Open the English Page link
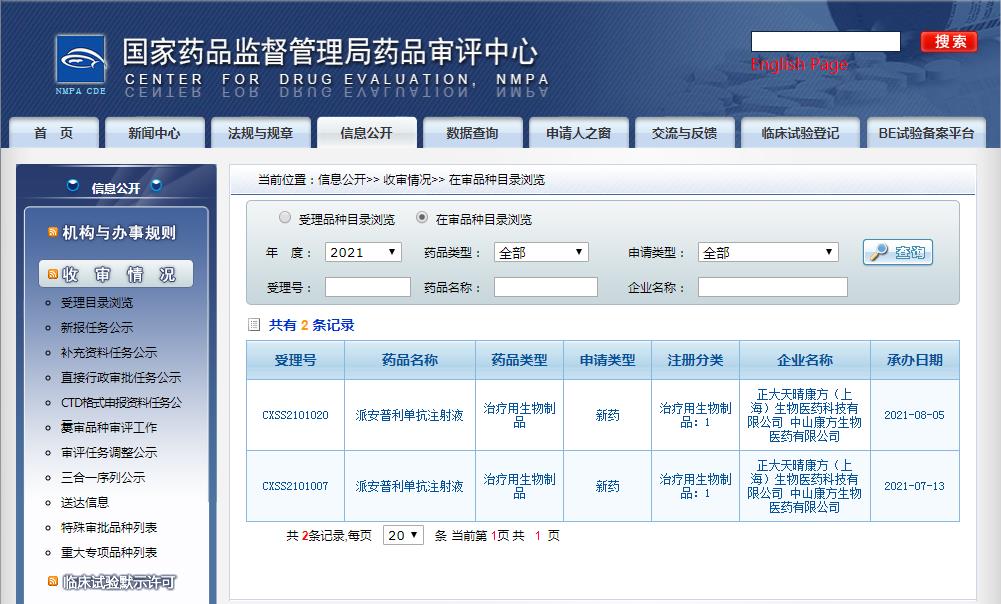 pyautogui.click(x=798, y=65)
